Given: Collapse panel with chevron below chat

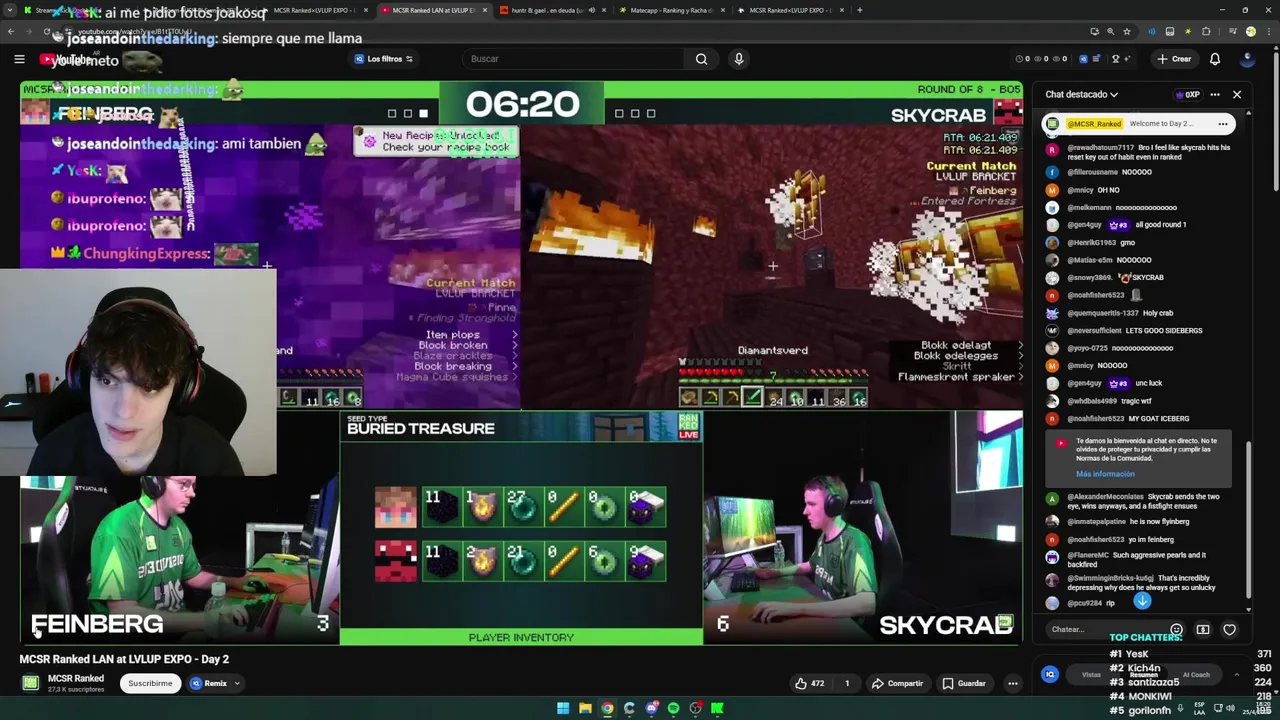Looking at the screenshot, I should click(x=1237, y=674).
